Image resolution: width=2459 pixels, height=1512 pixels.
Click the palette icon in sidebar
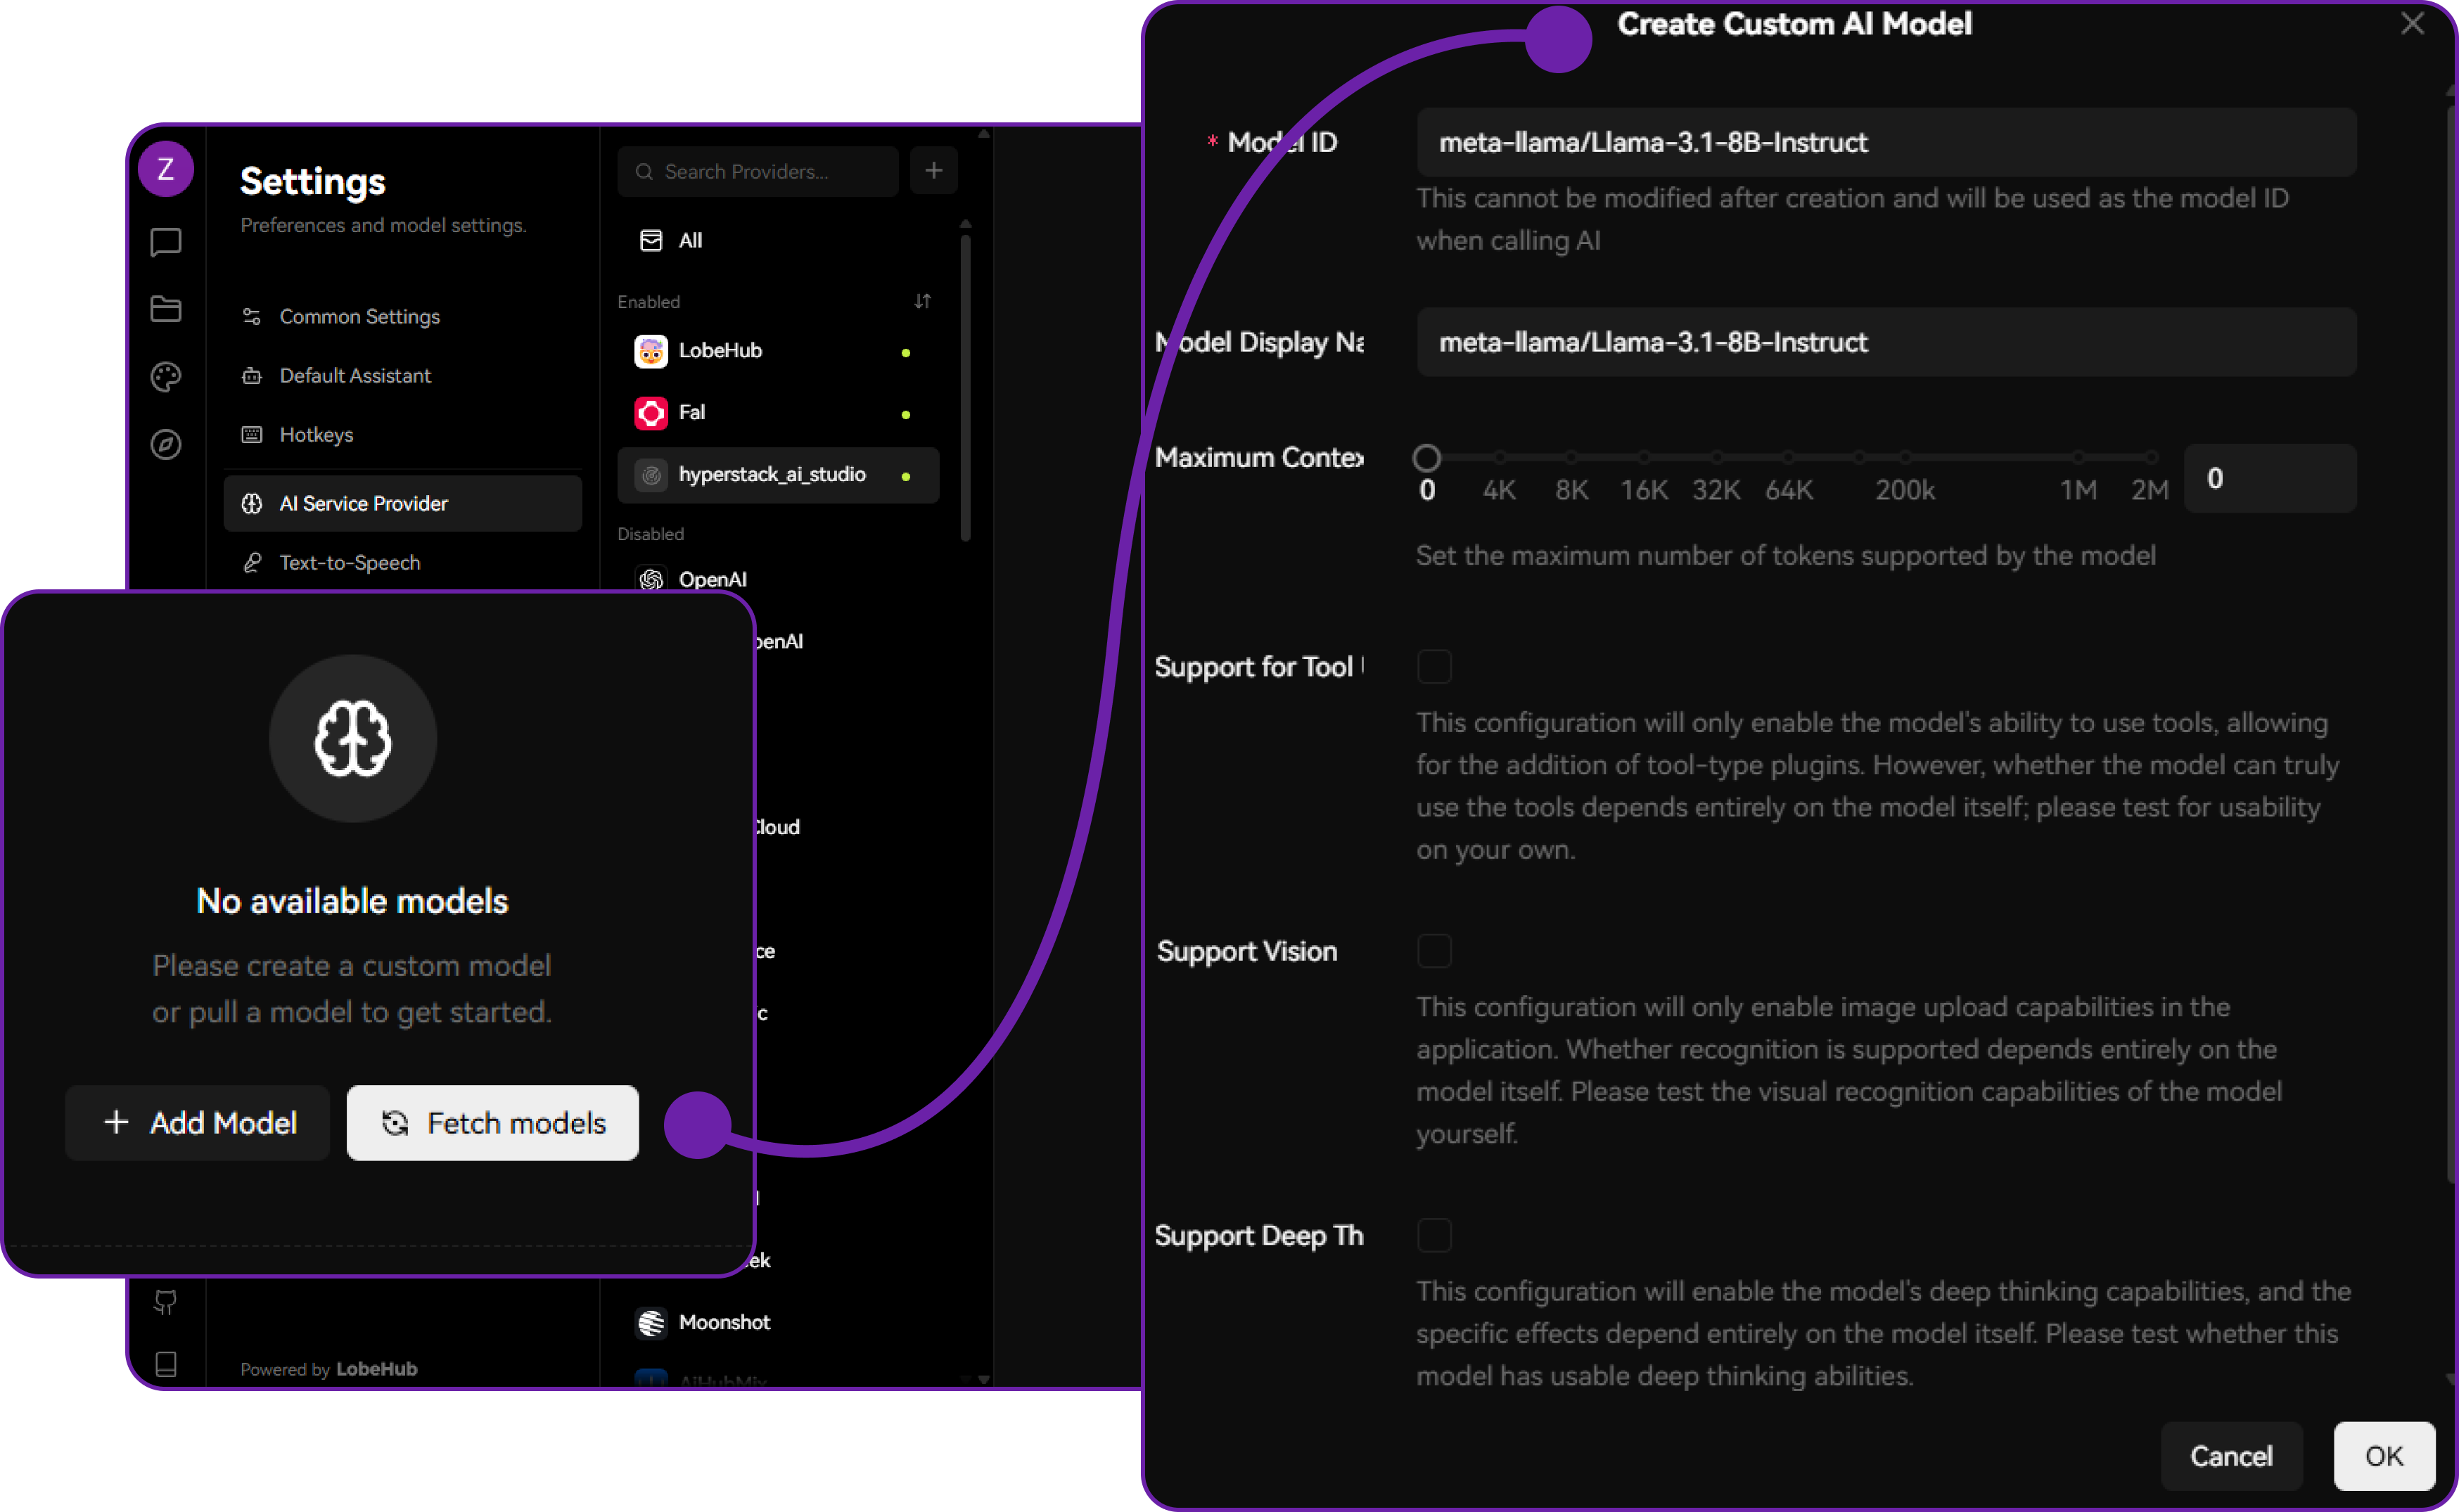[x=166, y=377]
